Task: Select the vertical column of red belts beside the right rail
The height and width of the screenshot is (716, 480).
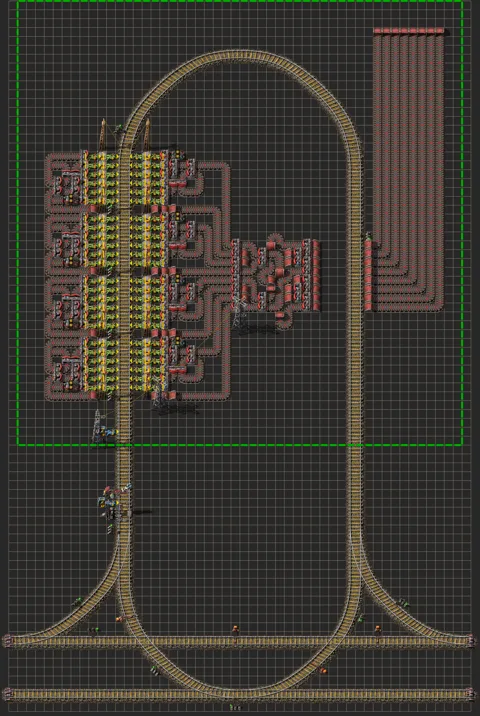Action: click(368, 276)
